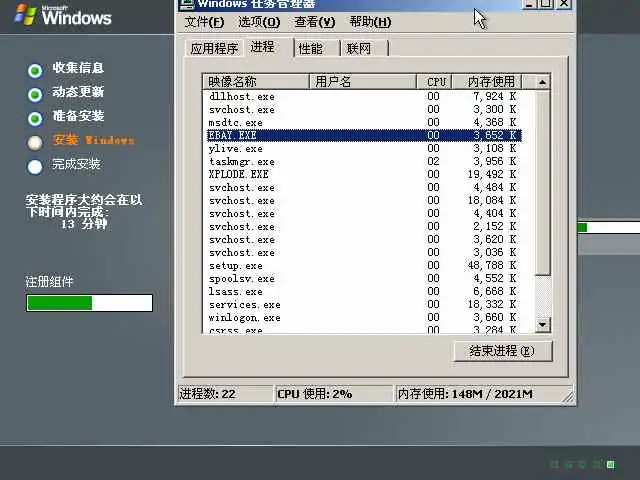Screen dimensions: 640x480
Task: Select the XPLODE.EXE process row
Action: point(364,174)
